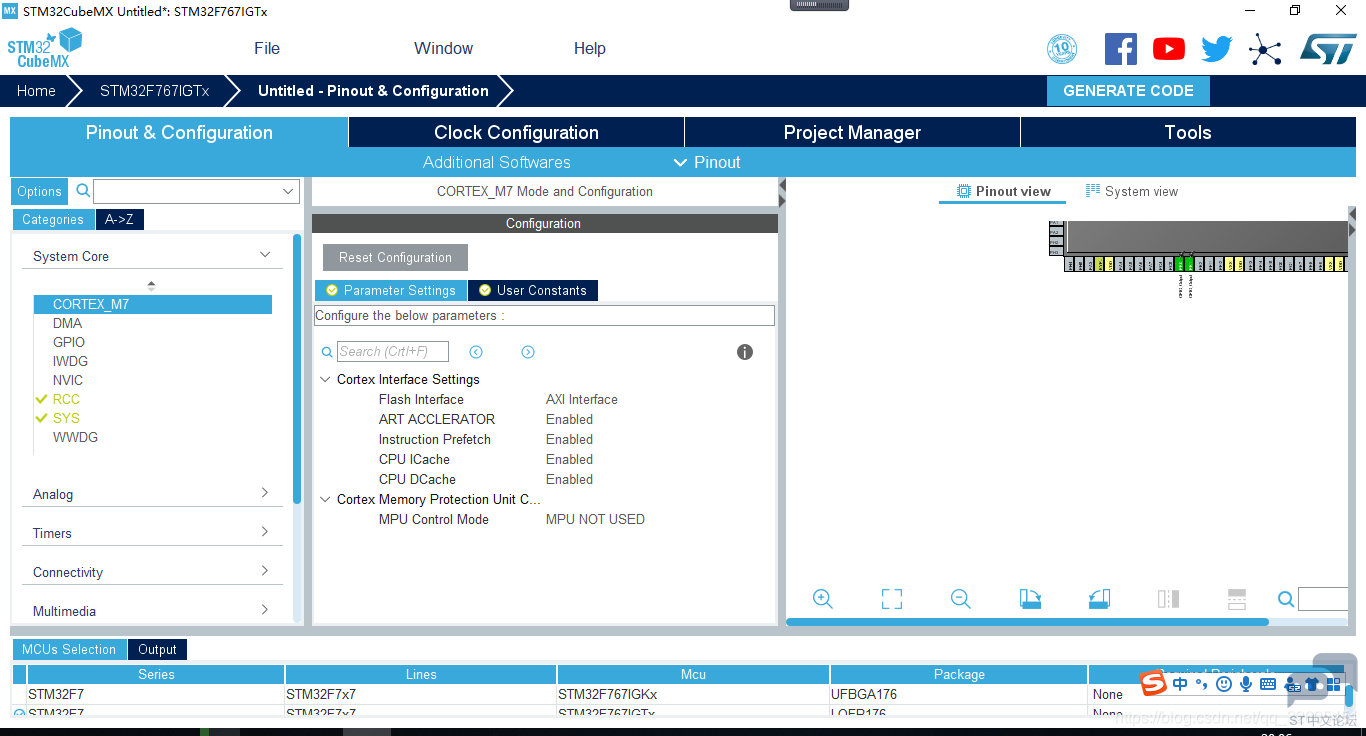Viewport: 1366px width, 736px height.
Task: Collapse the System Core category
Action: point(265,255)
